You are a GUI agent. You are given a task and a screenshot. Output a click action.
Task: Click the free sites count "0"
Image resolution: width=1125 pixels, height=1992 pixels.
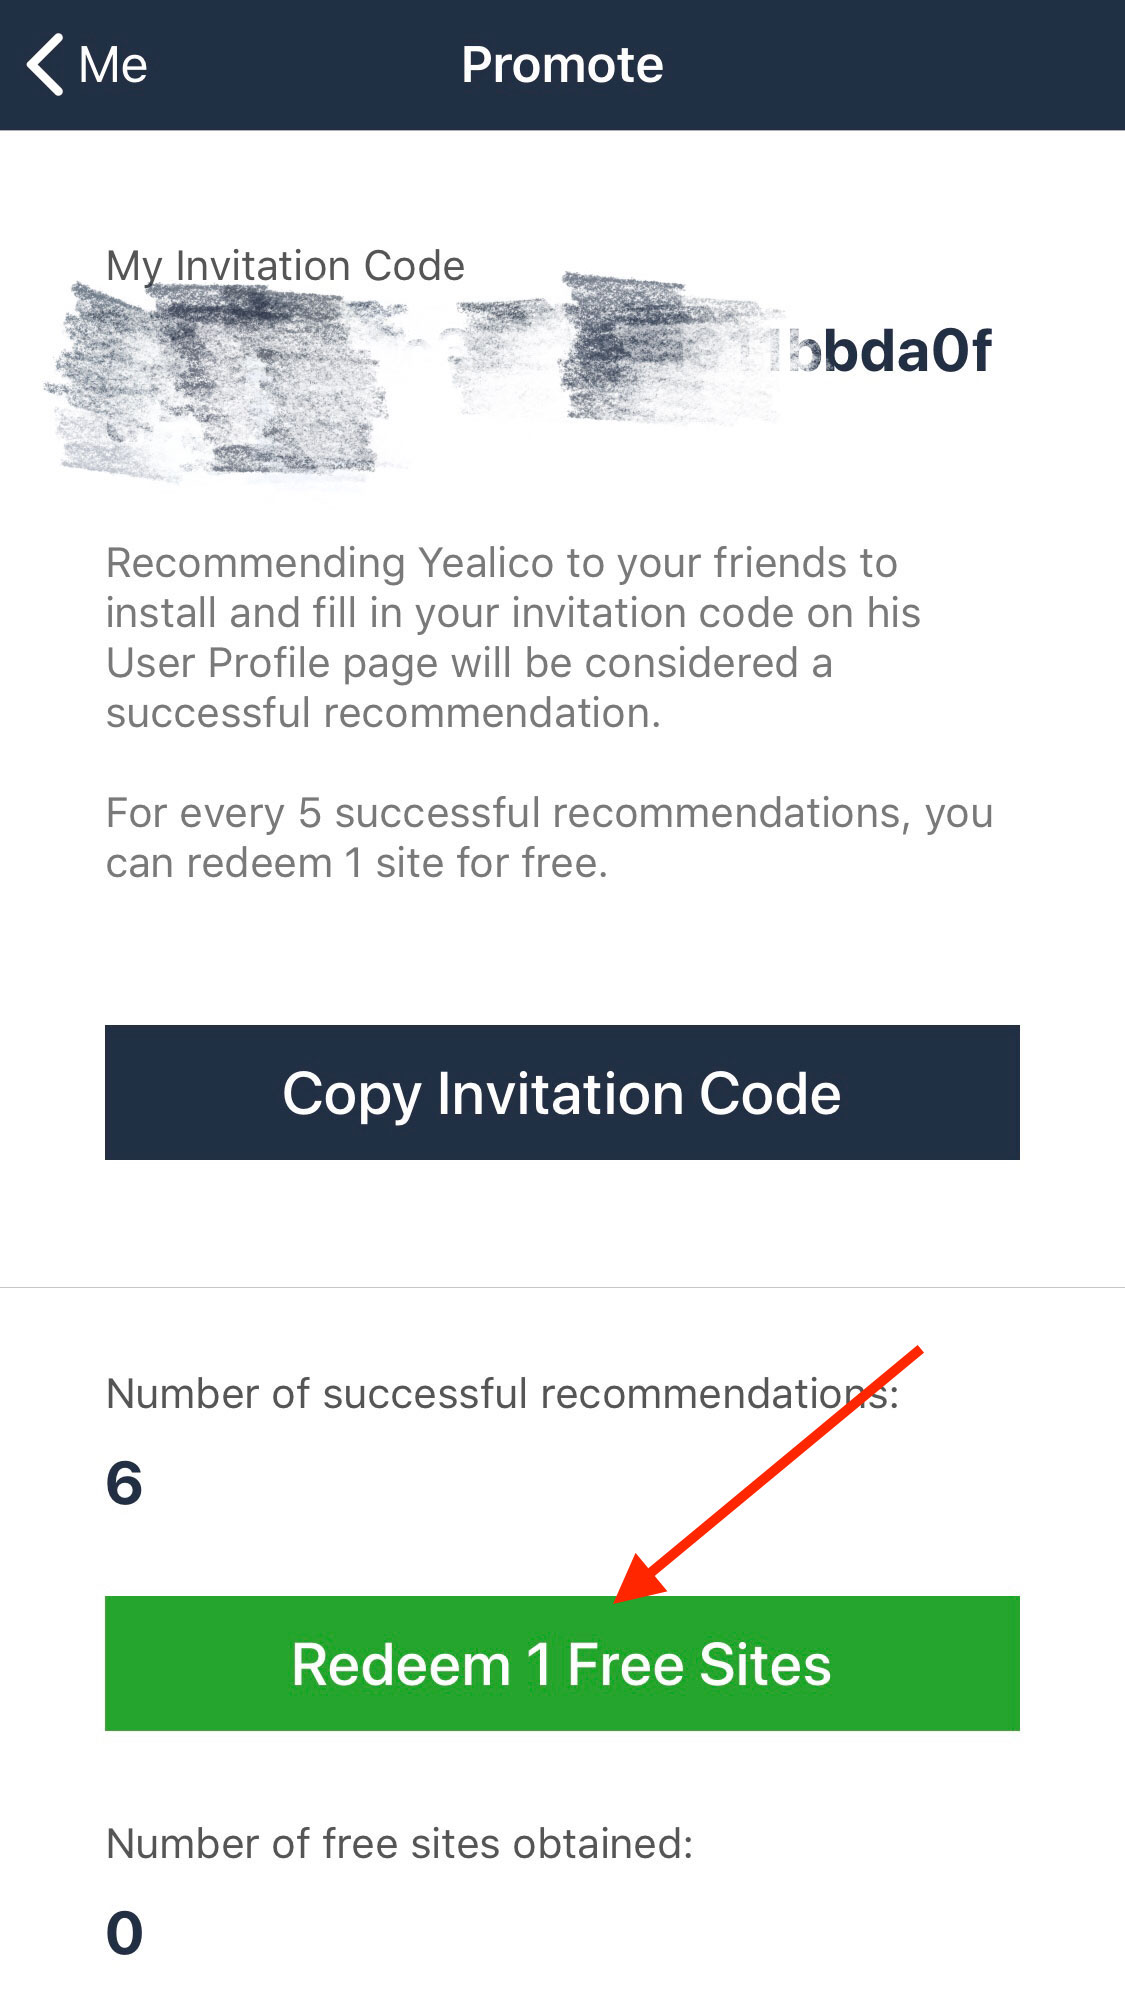coord(124,1932)
